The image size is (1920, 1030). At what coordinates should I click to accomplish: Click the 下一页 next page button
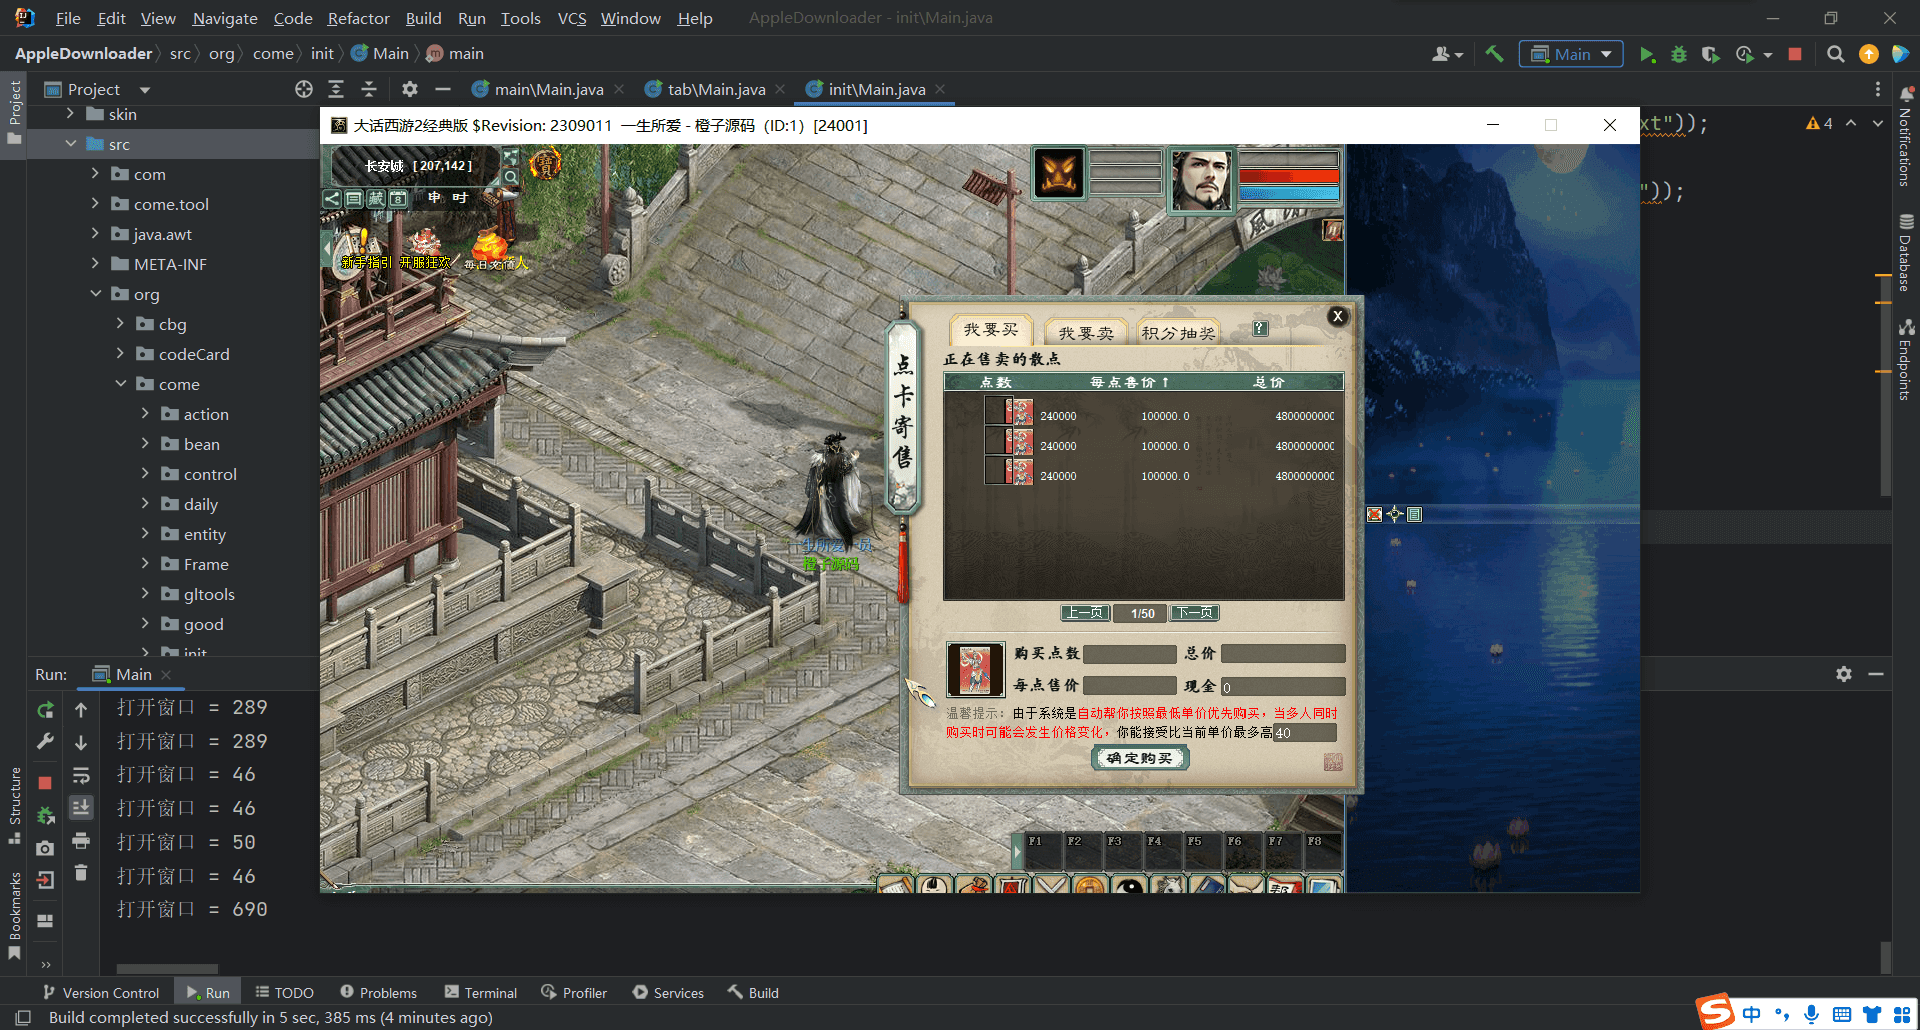pos(1195,613)
